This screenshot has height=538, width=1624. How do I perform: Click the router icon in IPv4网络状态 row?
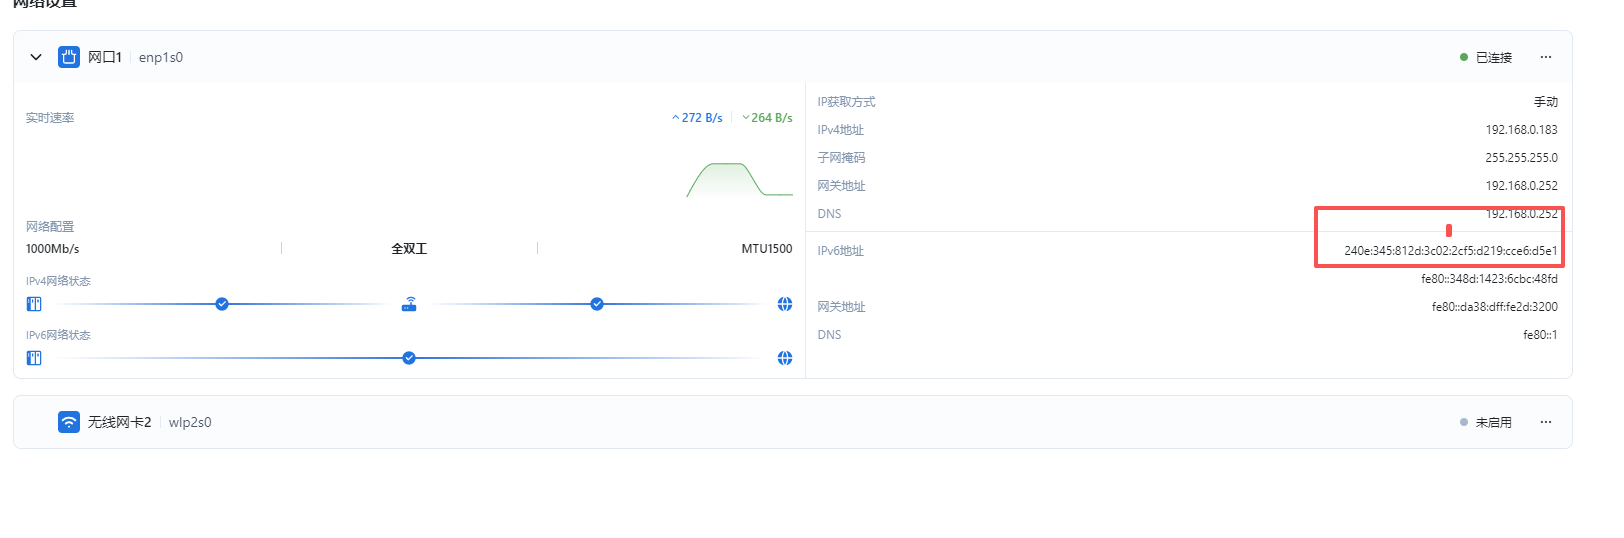(409, 304)
